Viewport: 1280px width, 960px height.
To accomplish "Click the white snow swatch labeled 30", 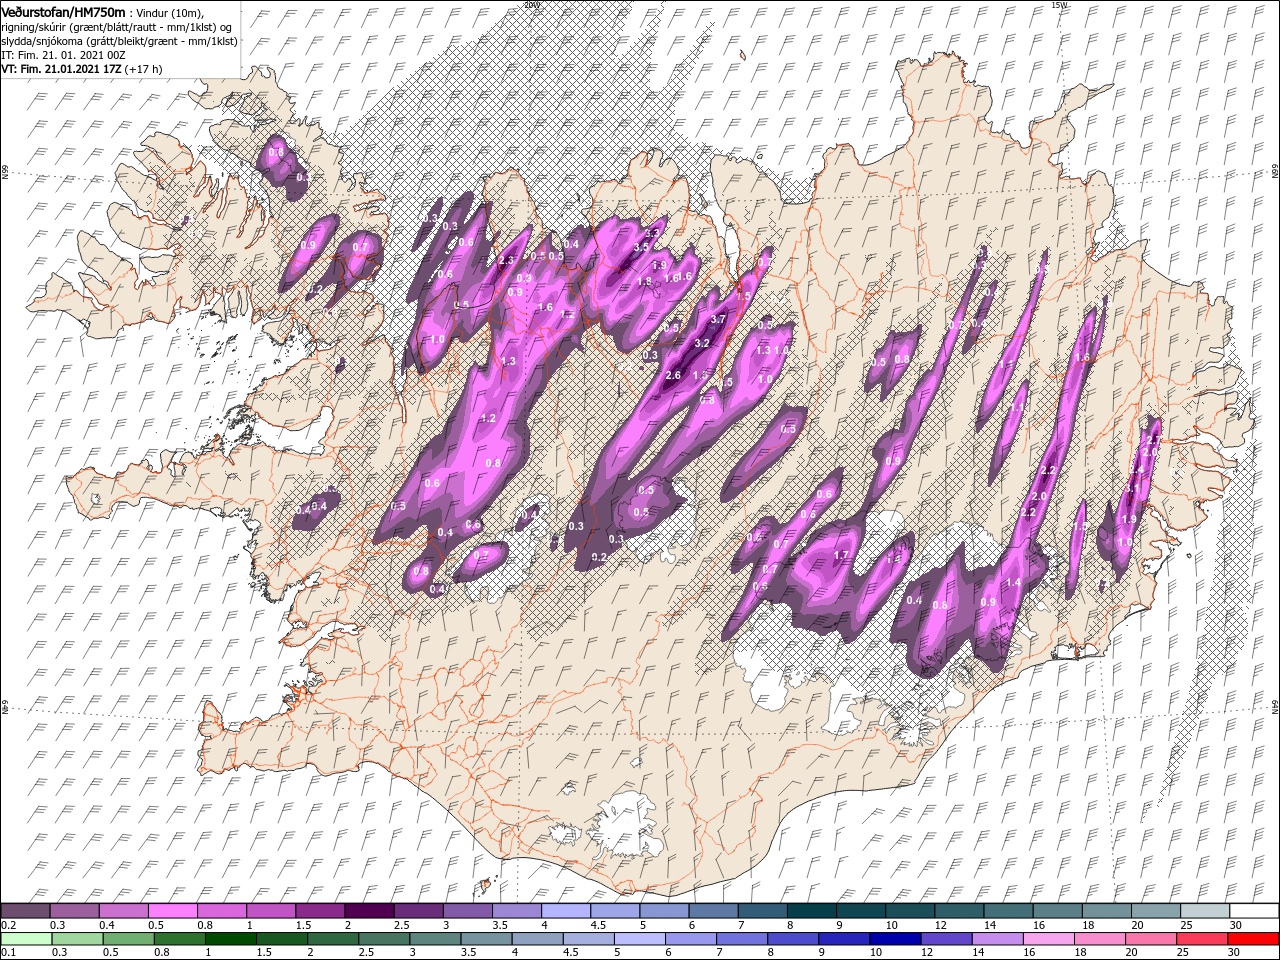I will (x=1254, y=911).
